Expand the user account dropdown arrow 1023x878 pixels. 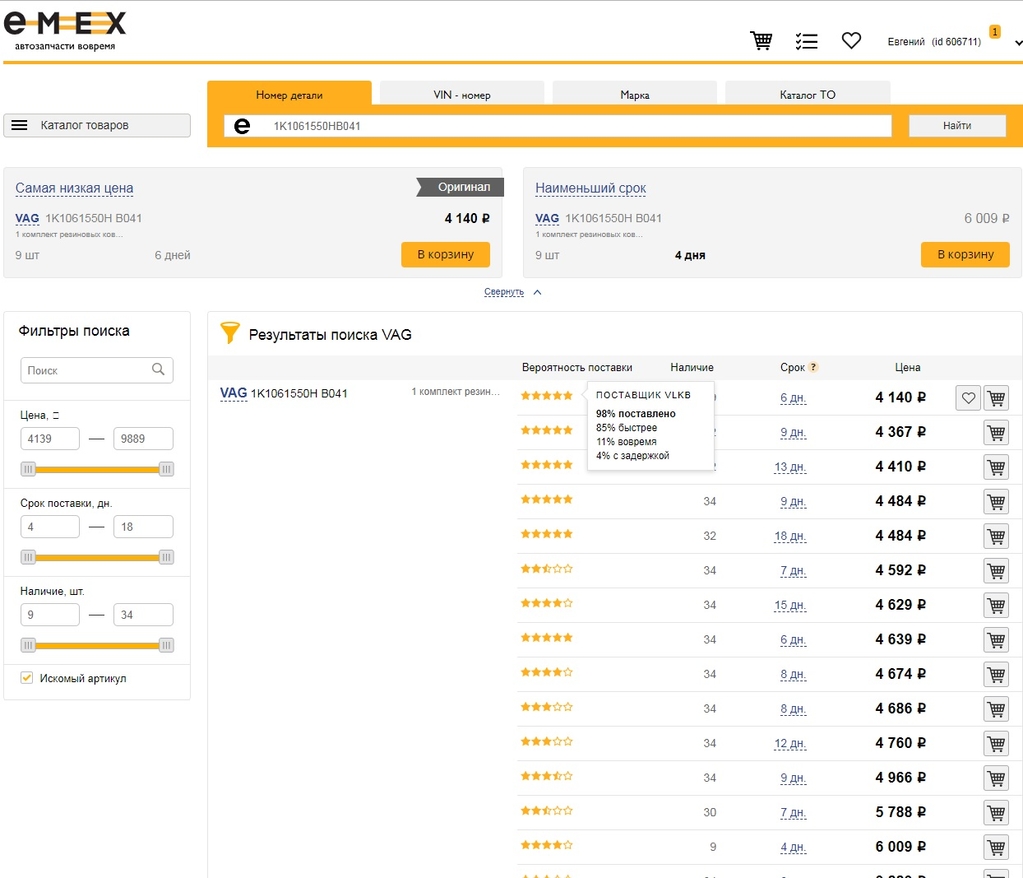click(1018, 43)
